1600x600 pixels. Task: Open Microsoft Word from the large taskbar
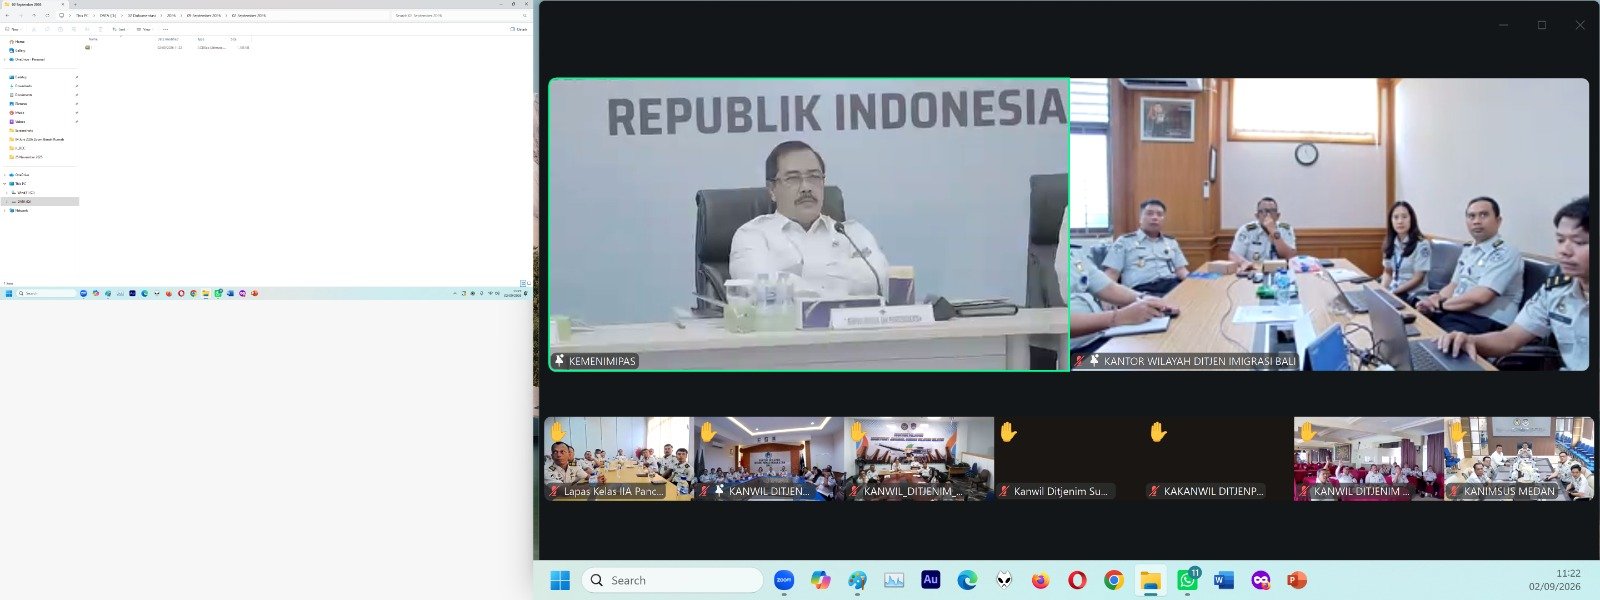point(1224,580)
